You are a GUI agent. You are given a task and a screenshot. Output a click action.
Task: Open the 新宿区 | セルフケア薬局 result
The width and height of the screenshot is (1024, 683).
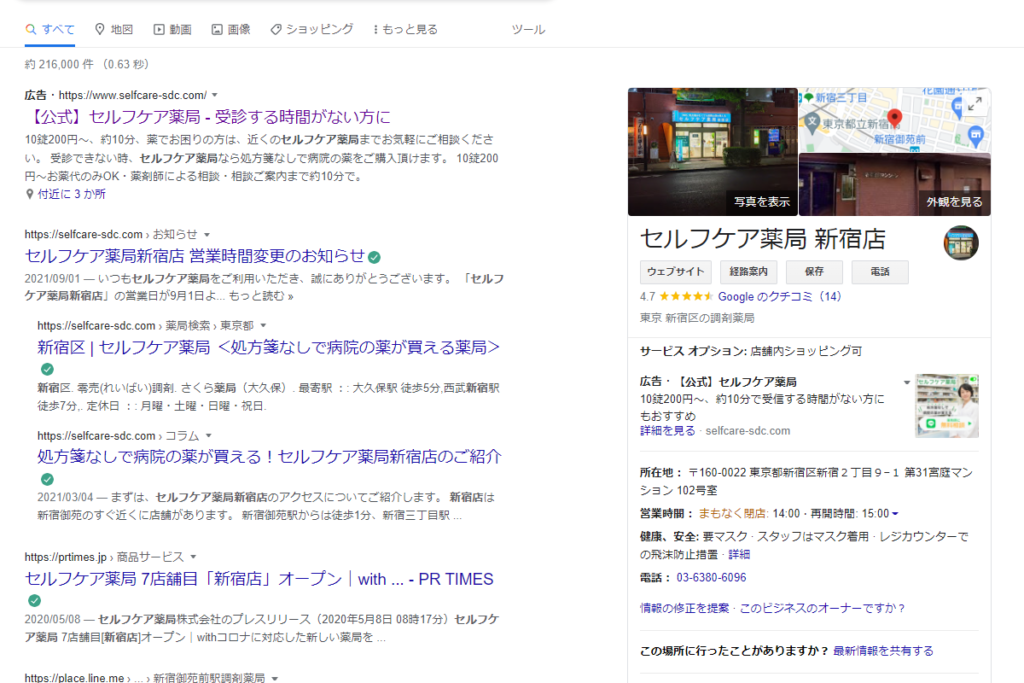(268, 347)
